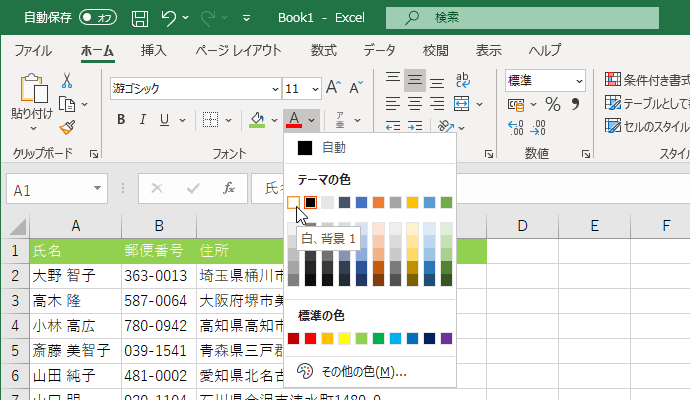Toggle Bold formatting
Image resolution: width=690 pixels, height=400 pixels.
pos(121,120)
